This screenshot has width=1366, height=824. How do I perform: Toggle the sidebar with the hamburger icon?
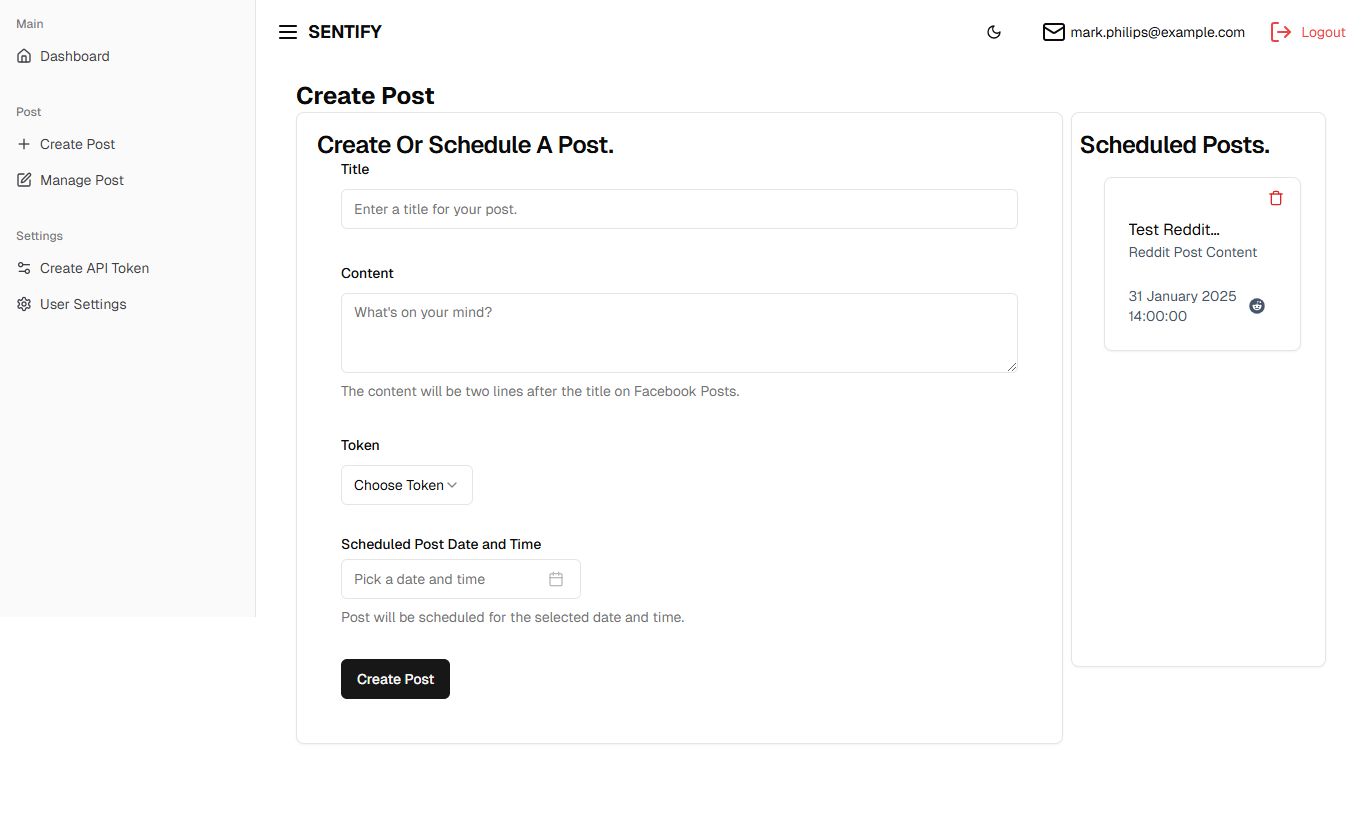click(288, 32)
